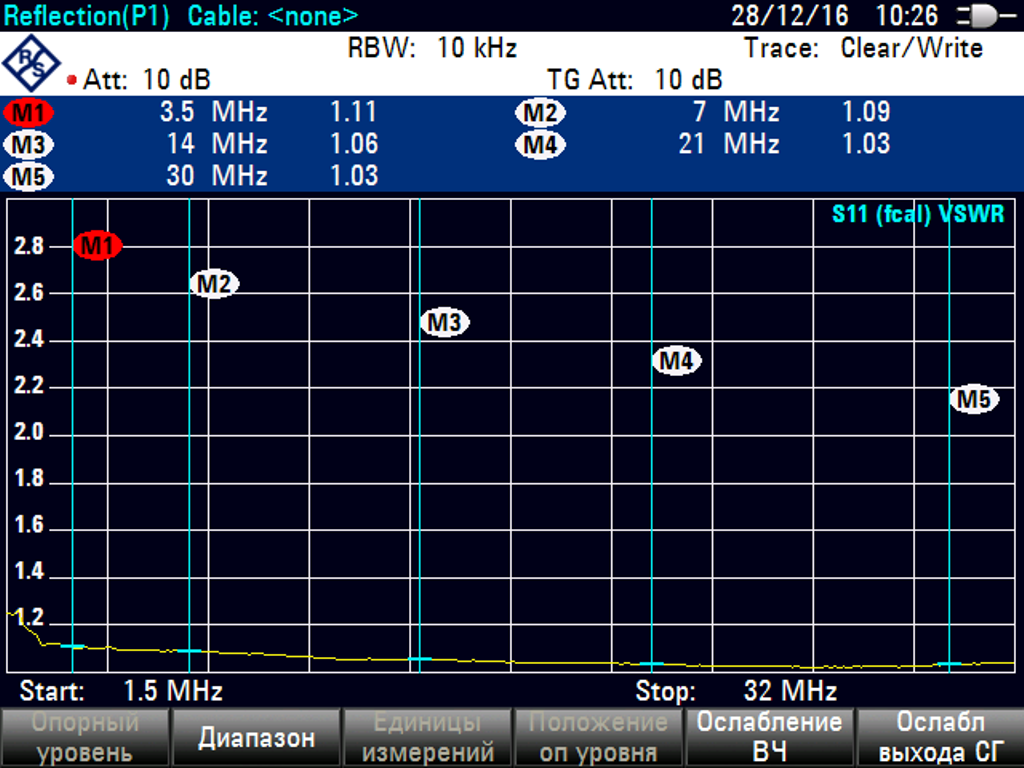The height and width of the screenshot is (768, 1024).
Task: Select the M5 marker badge in table
Action: click(x=28, y=177)
